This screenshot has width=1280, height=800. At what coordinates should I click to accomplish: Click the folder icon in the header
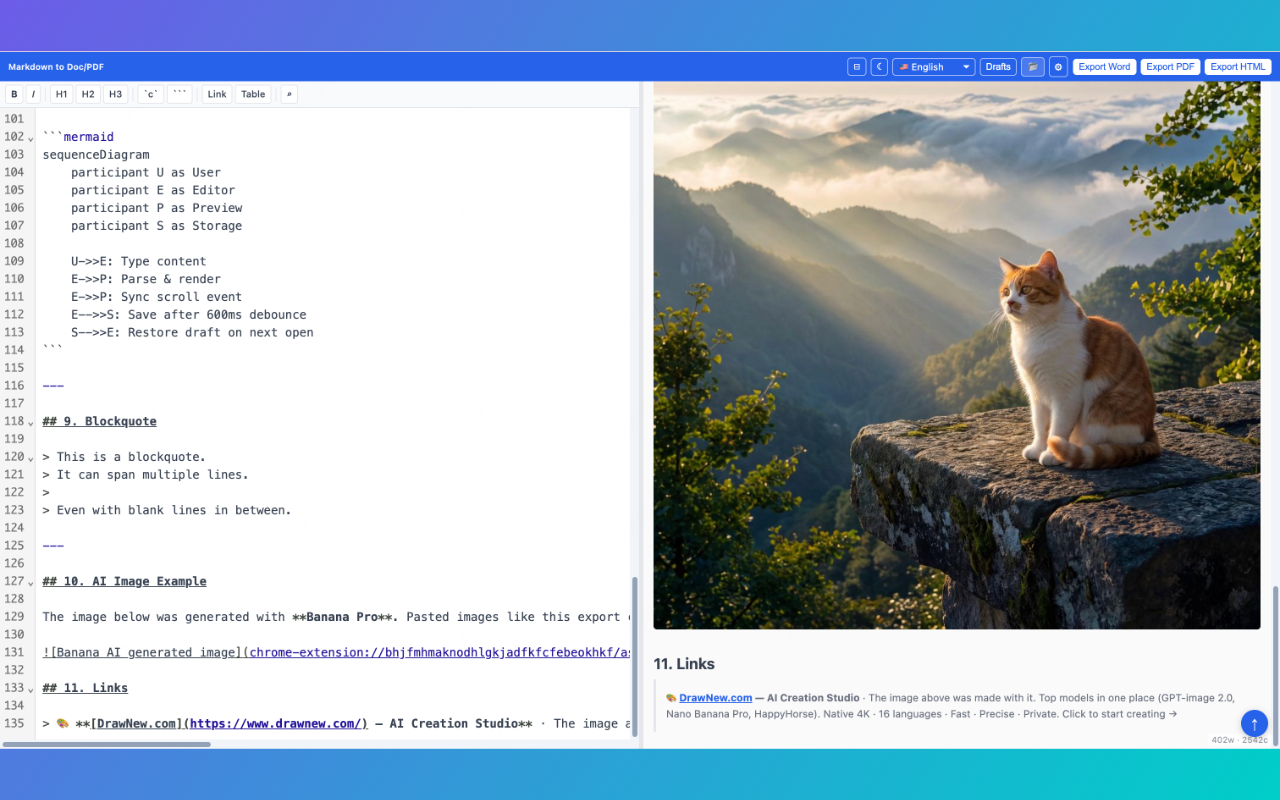[x=1033, y=67]
